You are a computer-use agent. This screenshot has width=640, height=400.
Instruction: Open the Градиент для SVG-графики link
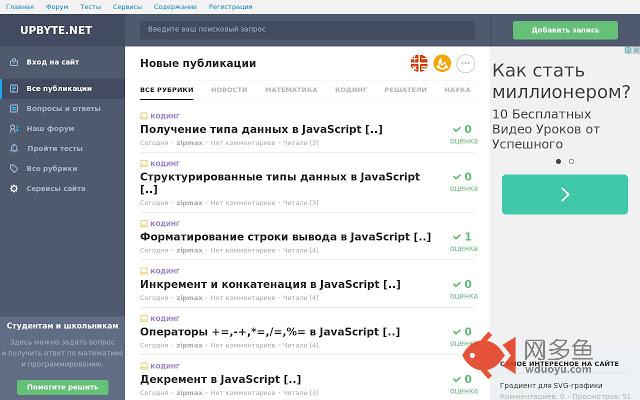pos(551,385)
